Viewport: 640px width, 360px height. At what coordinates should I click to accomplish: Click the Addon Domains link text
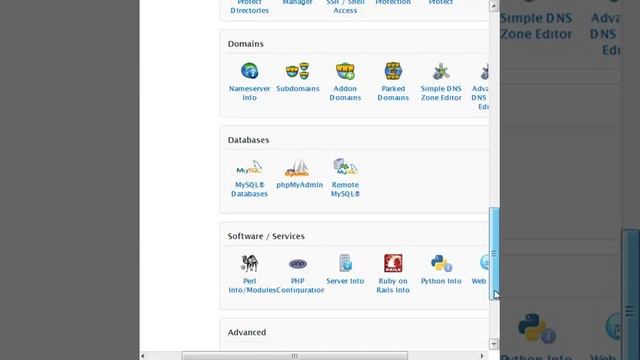pos(345,93)
